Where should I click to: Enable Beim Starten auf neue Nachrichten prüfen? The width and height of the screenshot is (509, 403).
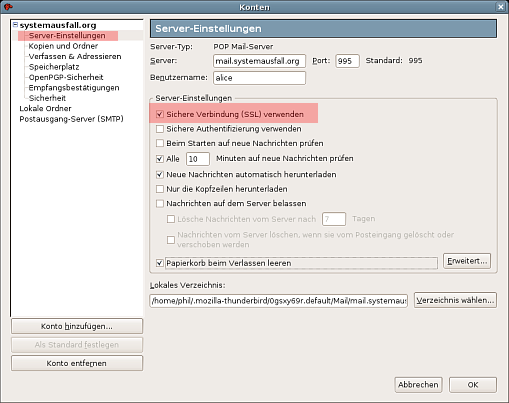click(160, 143)
